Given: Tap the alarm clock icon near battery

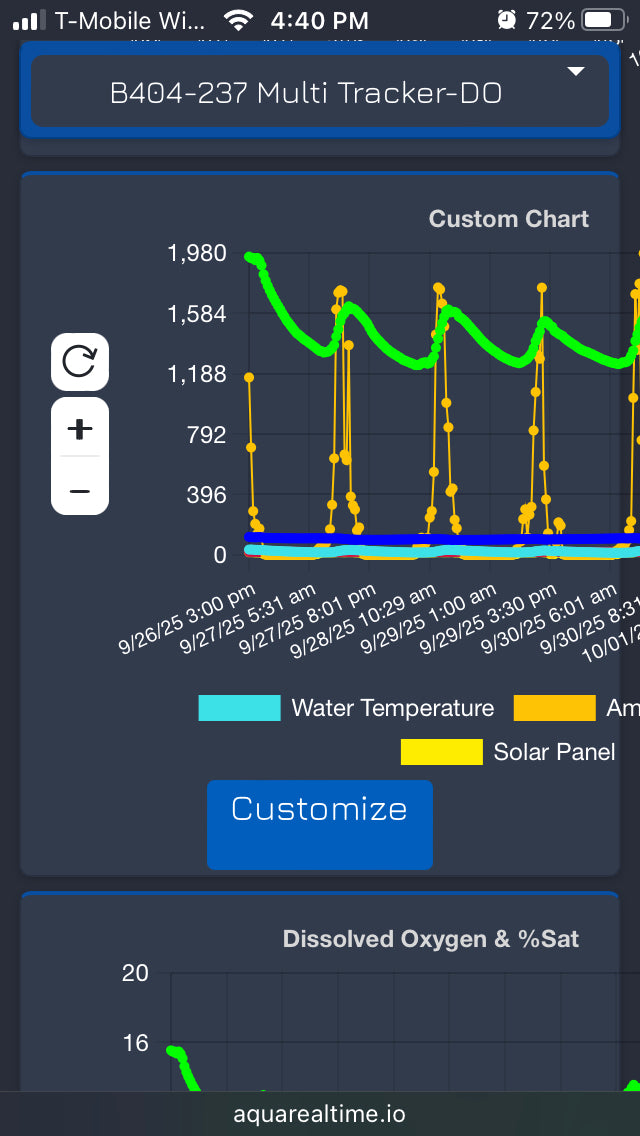Looking at the screenshot, I should pyautogui.click(x=508, y=19).
